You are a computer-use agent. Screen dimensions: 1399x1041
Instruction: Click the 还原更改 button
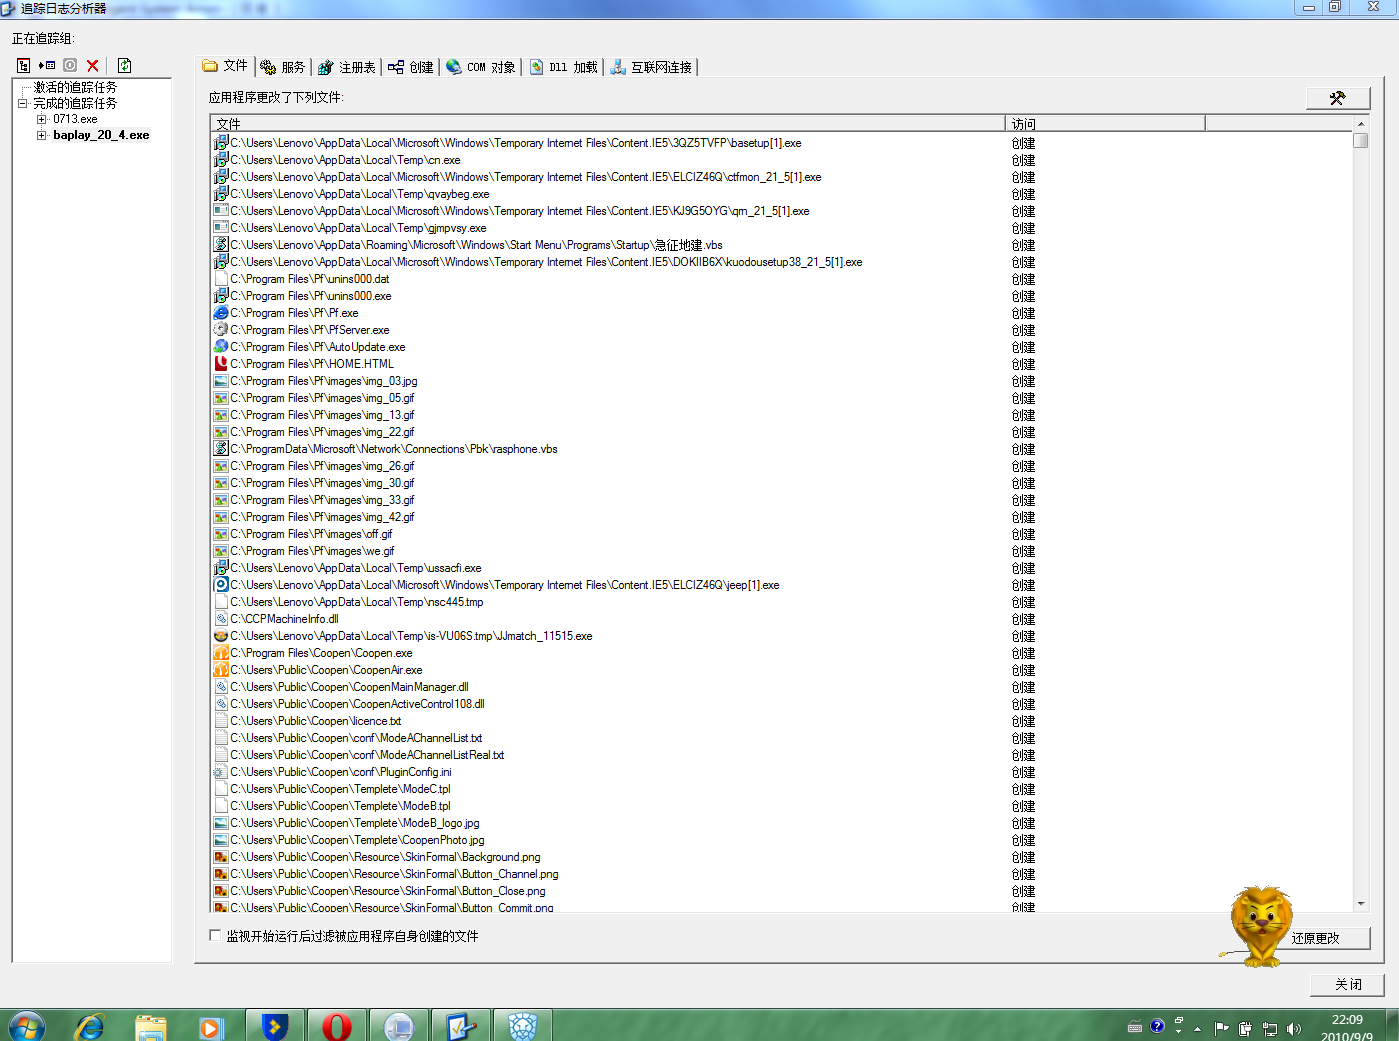(1315, 938)
